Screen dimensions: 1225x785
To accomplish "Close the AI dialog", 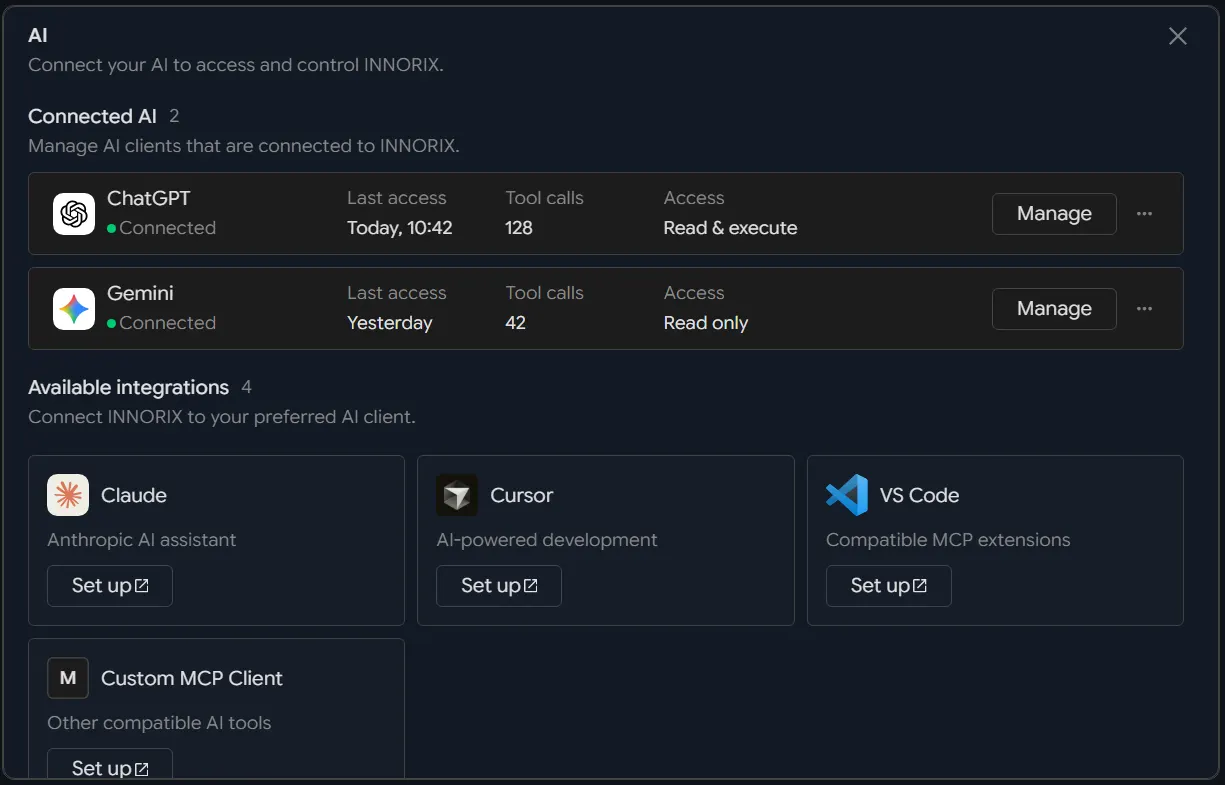I will tap(1178, 36).
